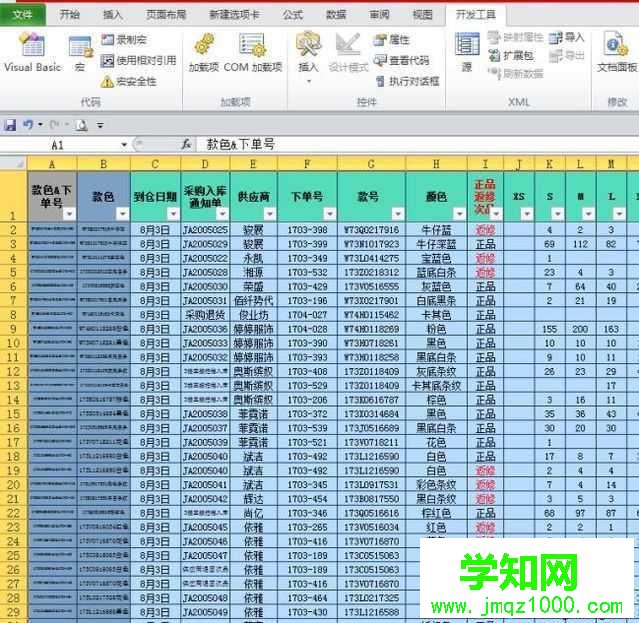
Task: Open 文档面板 document panel
Action: click(617, 52)
